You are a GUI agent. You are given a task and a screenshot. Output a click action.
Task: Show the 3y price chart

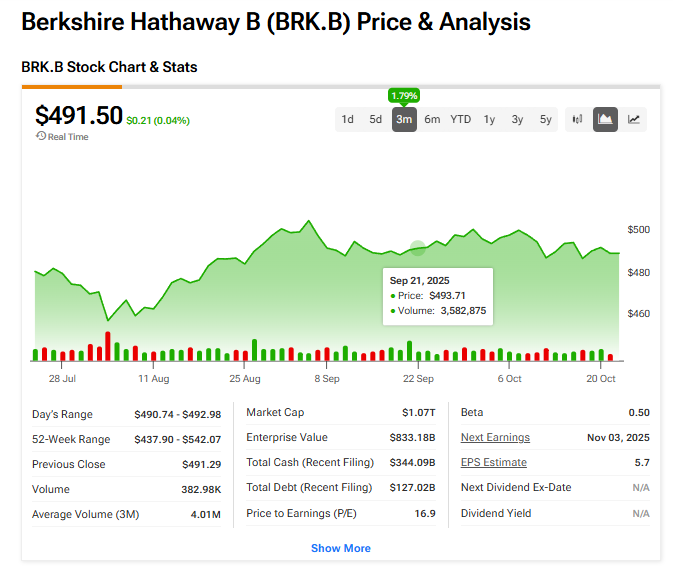(x=517, y=119)
